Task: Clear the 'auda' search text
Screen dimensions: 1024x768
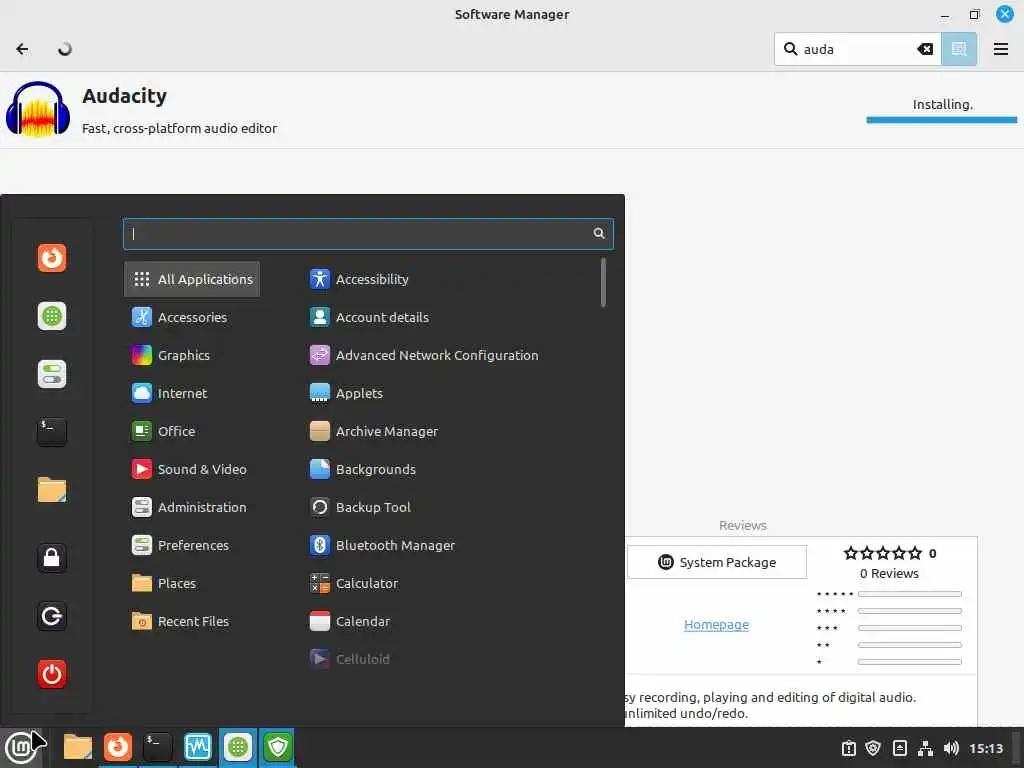Action: 925,49
